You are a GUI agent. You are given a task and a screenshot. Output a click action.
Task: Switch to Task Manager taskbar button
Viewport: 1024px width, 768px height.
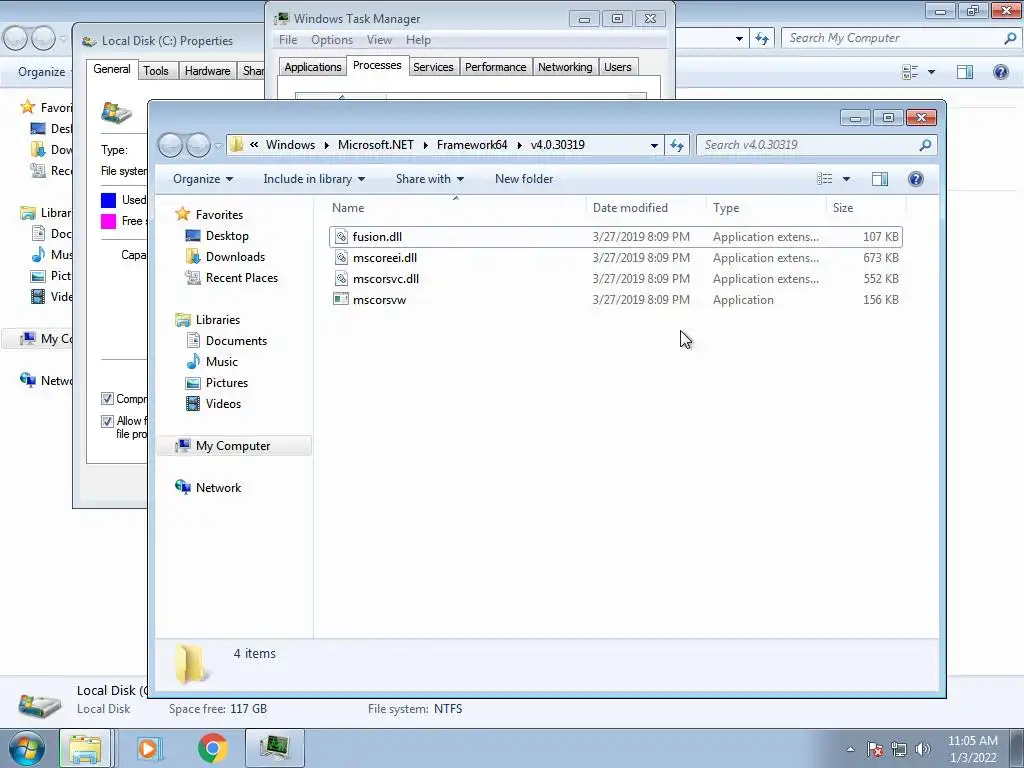[x=275, y=748]
